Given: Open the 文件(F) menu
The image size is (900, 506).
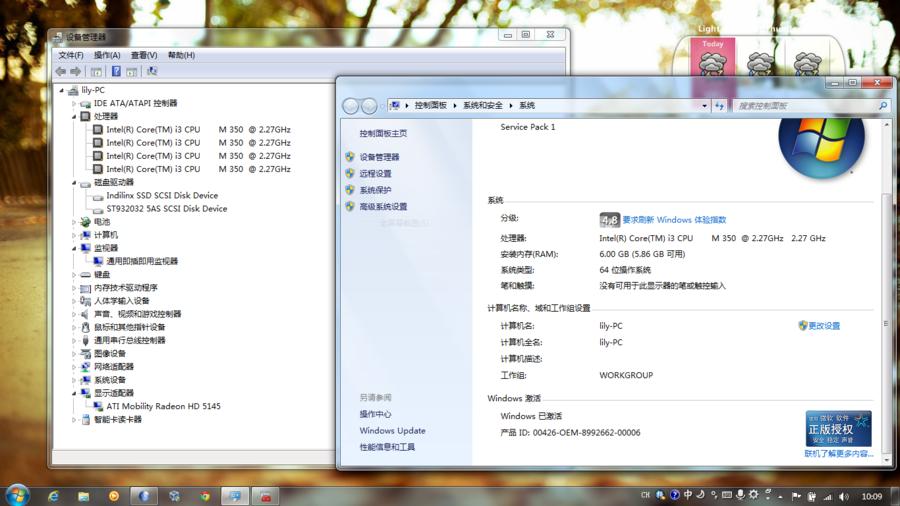Looking at the screenshot, I should pos(71,55).
